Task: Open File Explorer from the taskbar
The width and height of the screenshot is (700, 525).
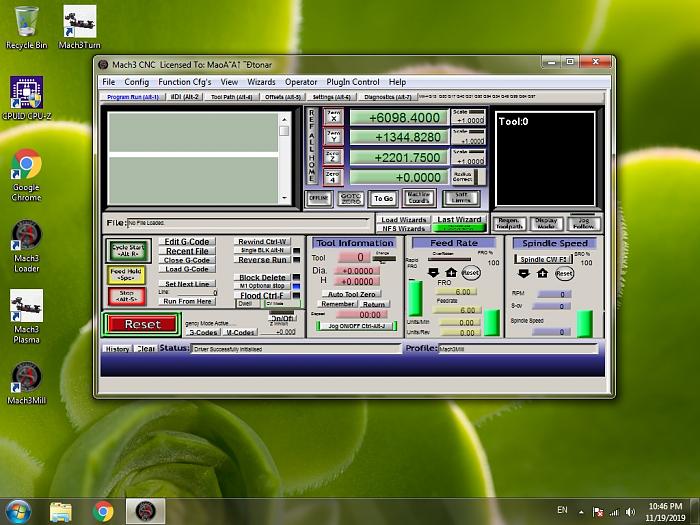Action: [61, 512]
